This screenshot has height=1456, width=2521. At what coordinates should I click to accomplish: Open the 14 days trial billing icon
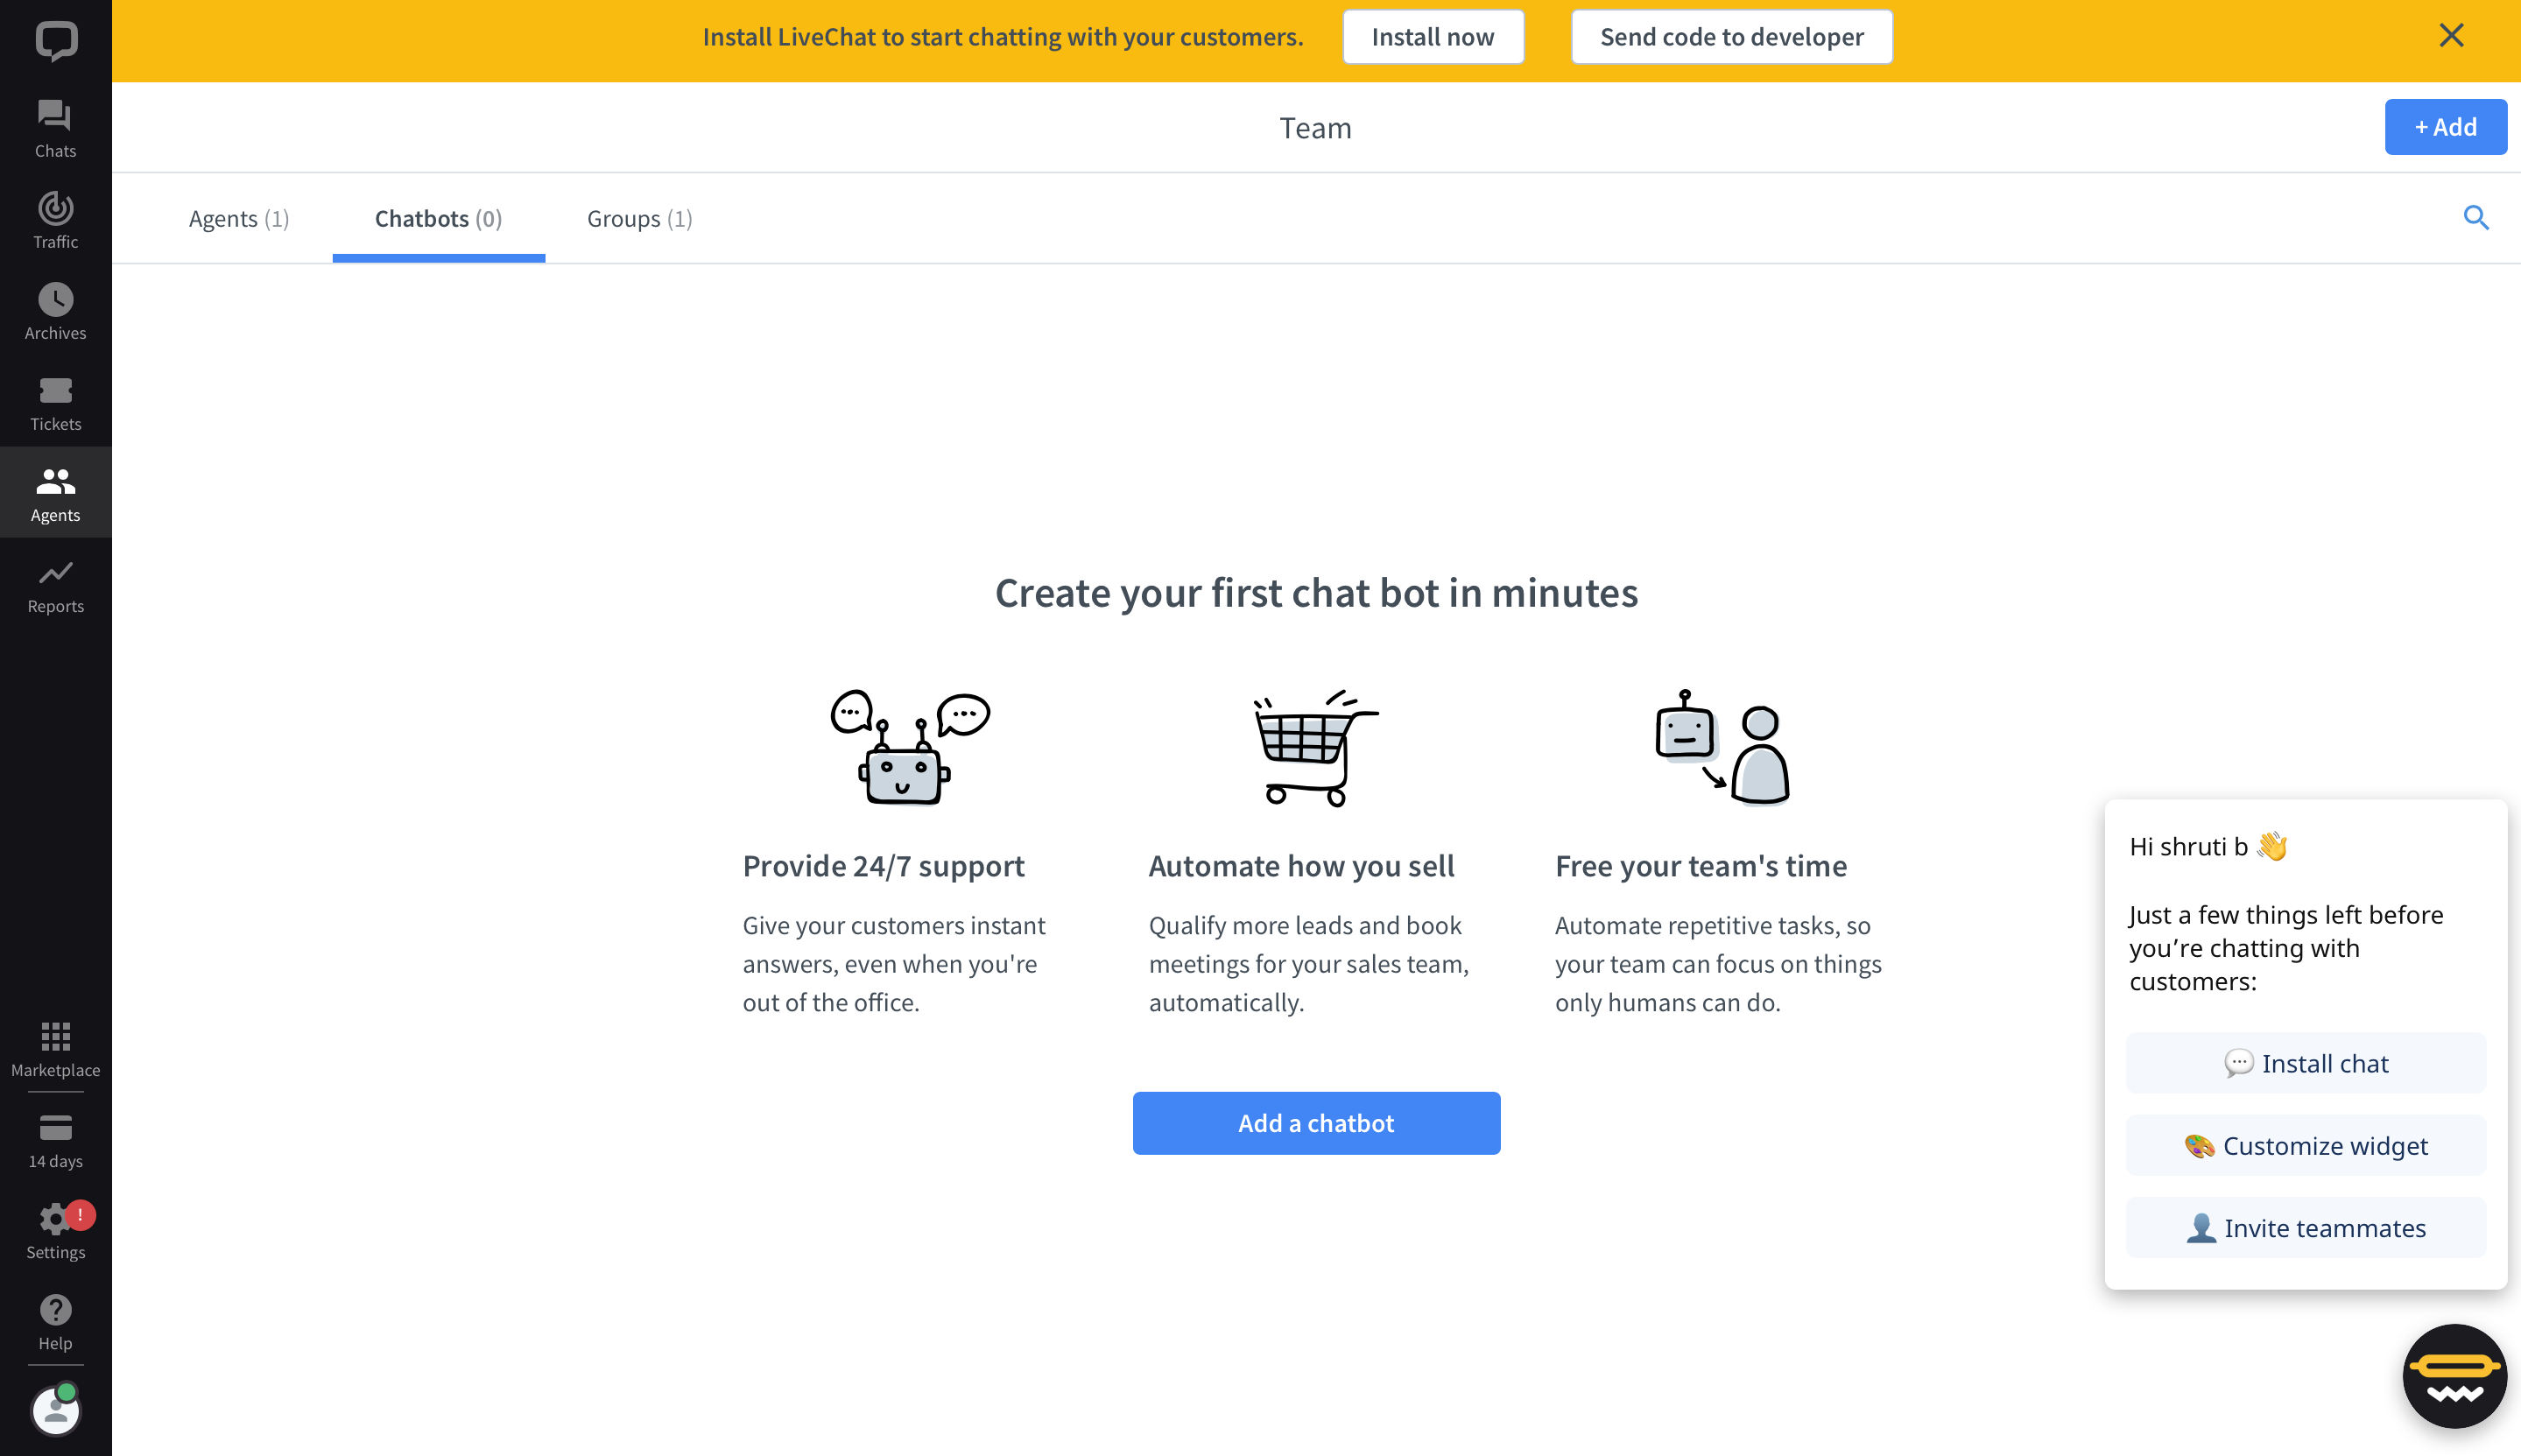[55, 1140]
